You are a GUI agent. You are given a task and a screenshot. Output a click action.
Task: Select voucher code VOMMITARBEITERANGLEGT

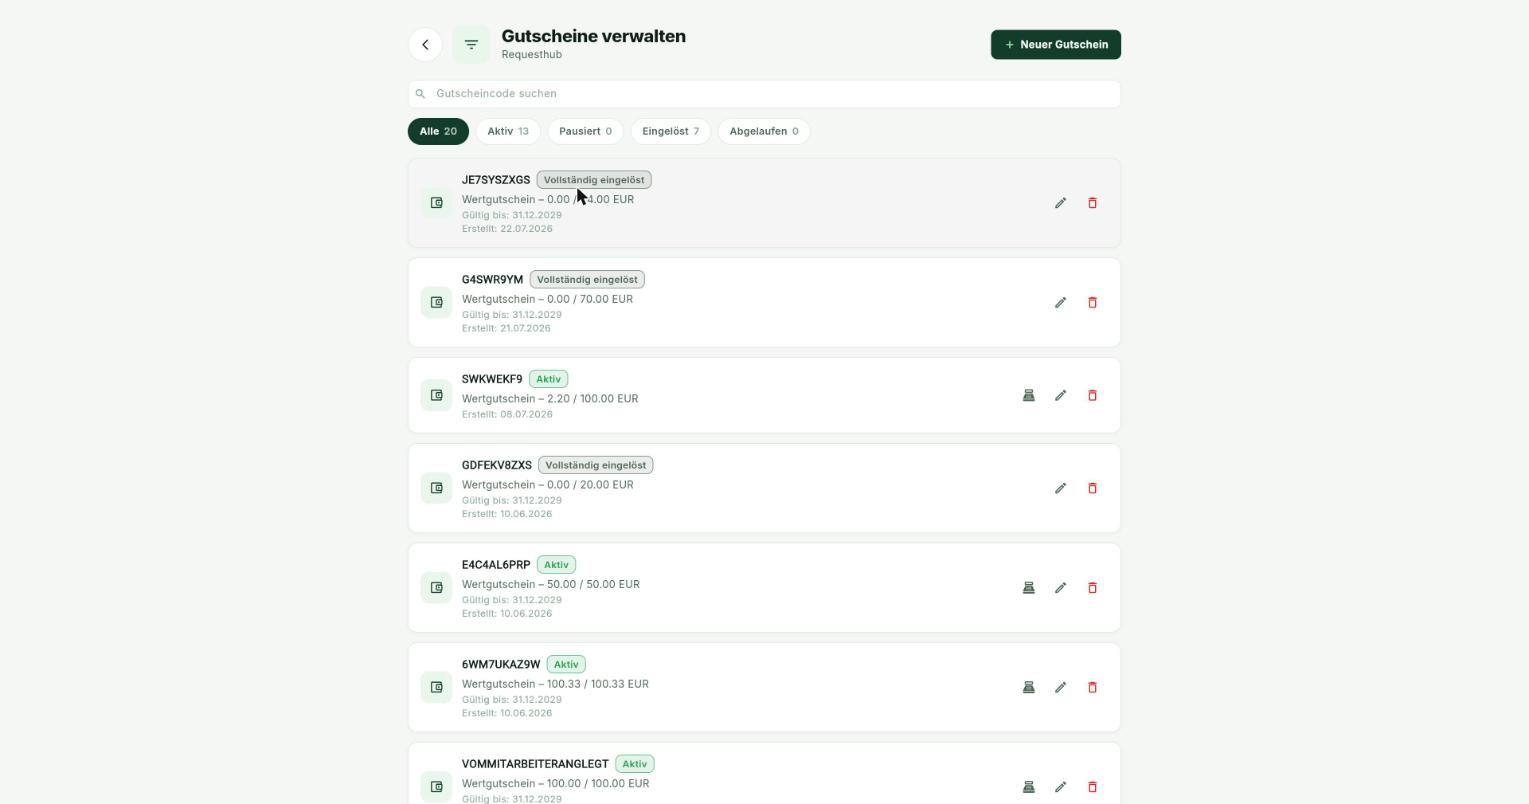click(x=535, y=764)
